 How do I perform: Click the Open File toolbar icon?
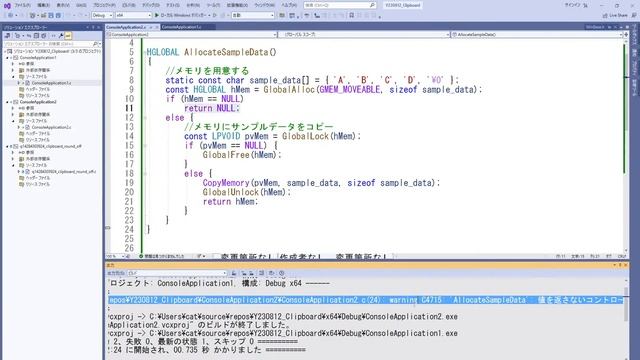tap(43, 15)
